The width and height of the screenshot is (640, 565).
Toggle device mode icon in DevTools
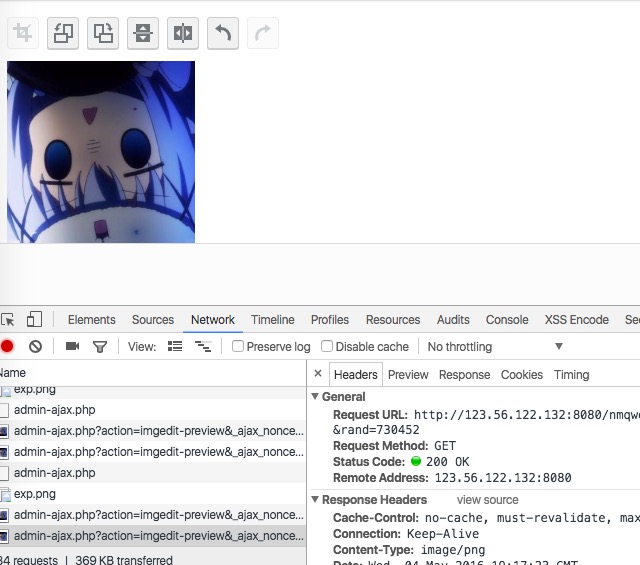pyautogui.click(x=34, y=319)
